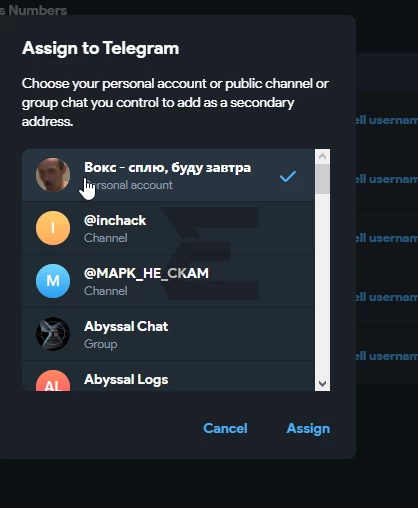Click the blue checkmark on the selected account
This screenshot has height=508, width=418.
pyautogui.click(x=288, y=176)
